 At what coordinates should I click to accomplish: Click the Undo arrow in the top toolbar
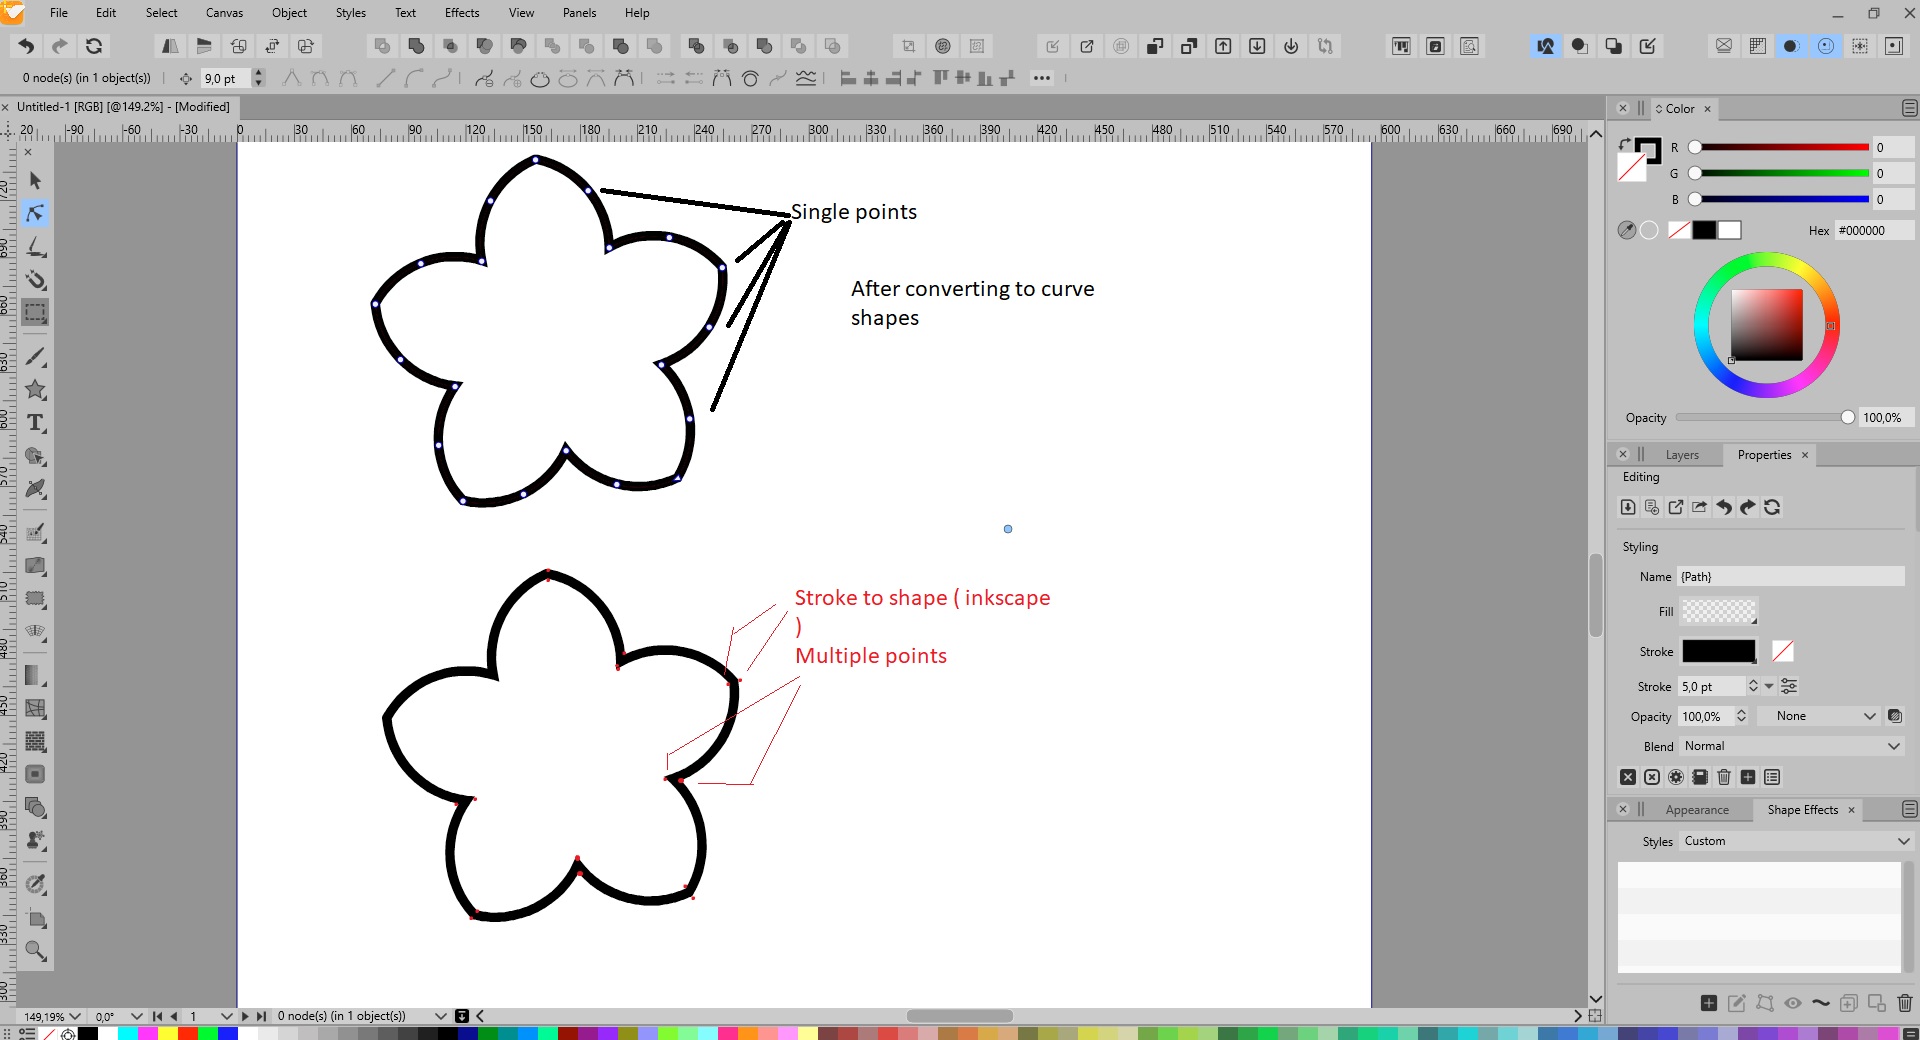pos(26,46)
